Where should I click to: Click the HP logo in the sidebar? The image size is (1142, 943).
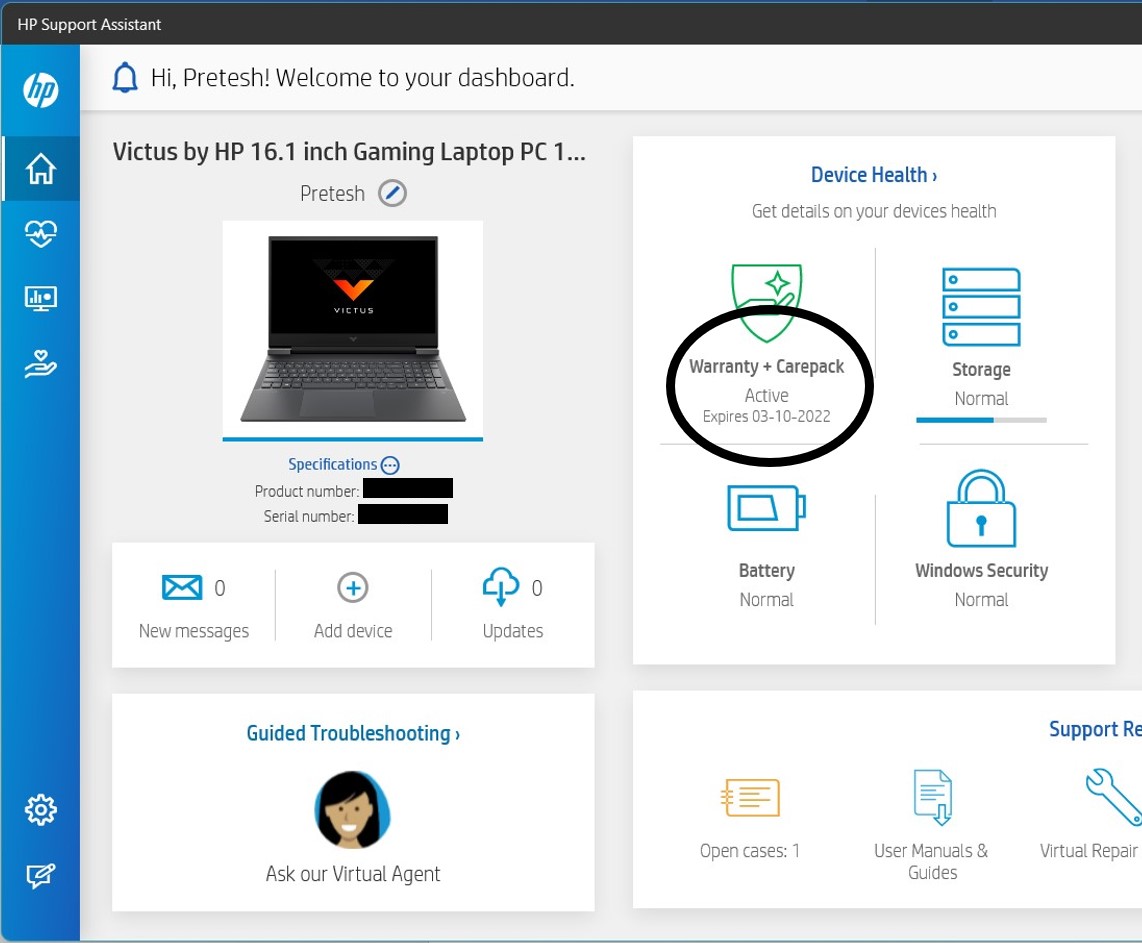pyautogui.click(x=40, y=87)
